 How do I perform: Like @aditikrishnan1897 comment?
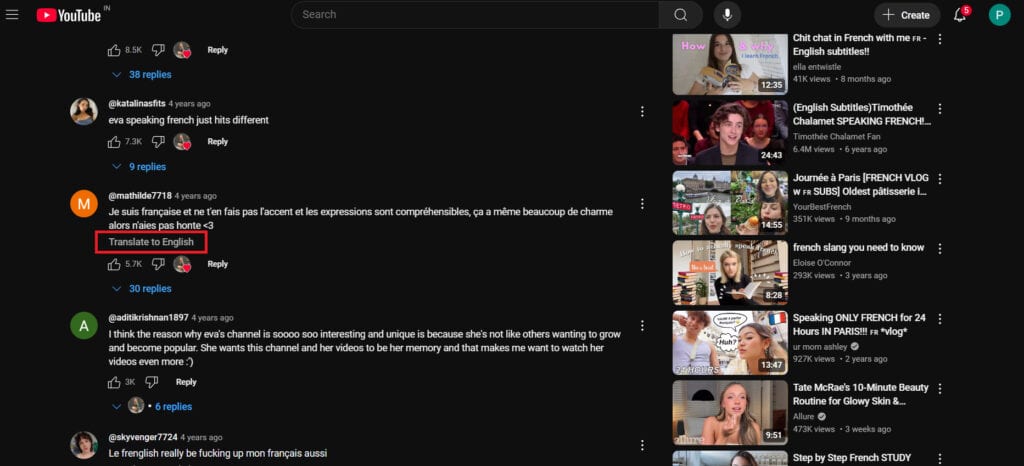tap(114, 382)
